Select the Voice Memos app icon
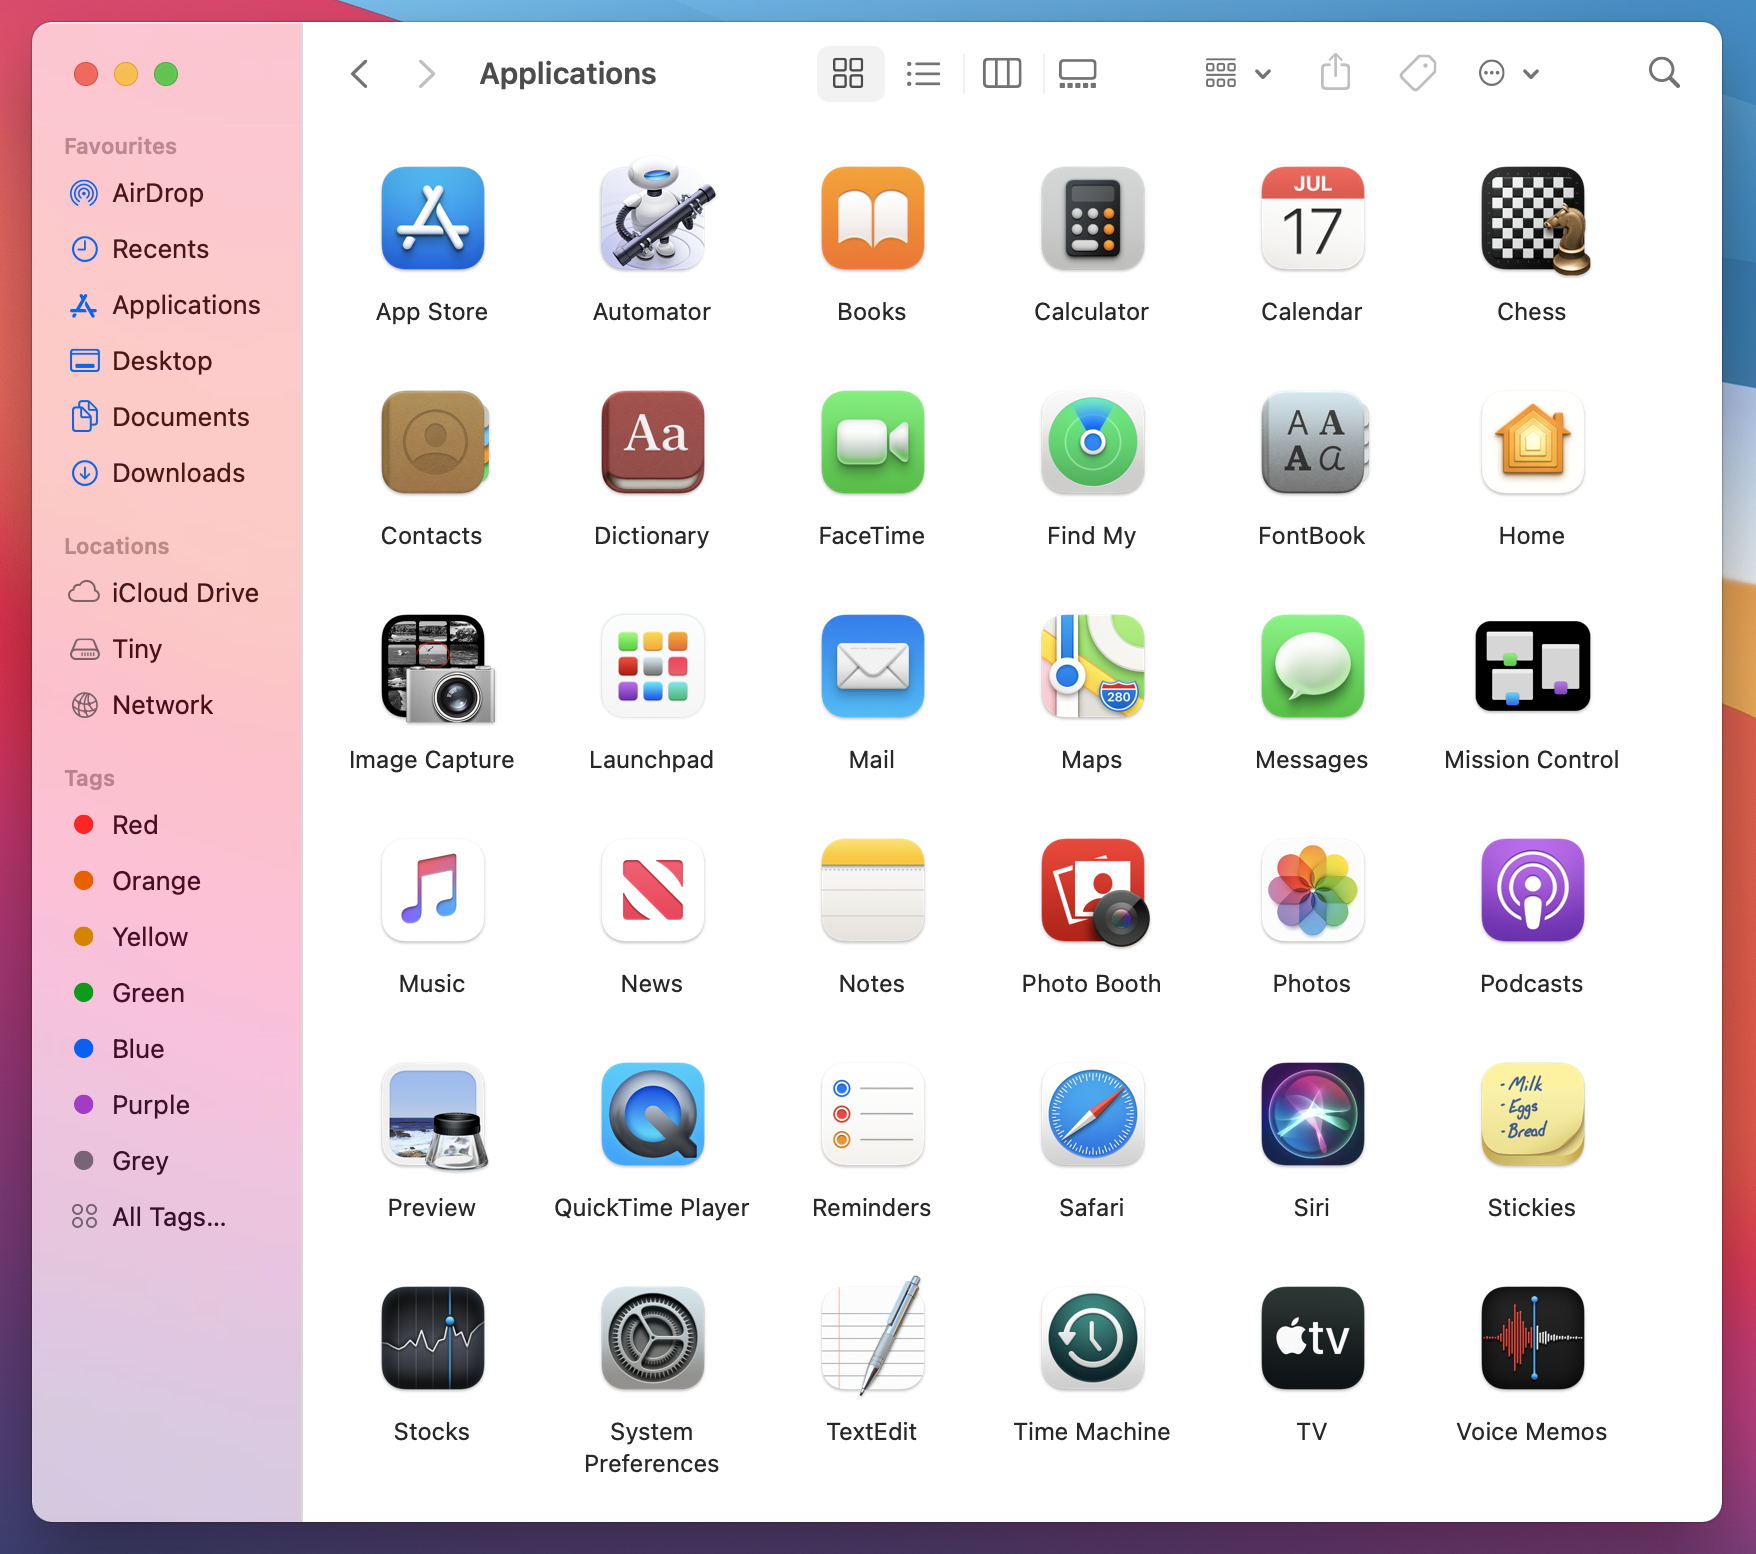1756x1554 pixels. point(1532,1338)
